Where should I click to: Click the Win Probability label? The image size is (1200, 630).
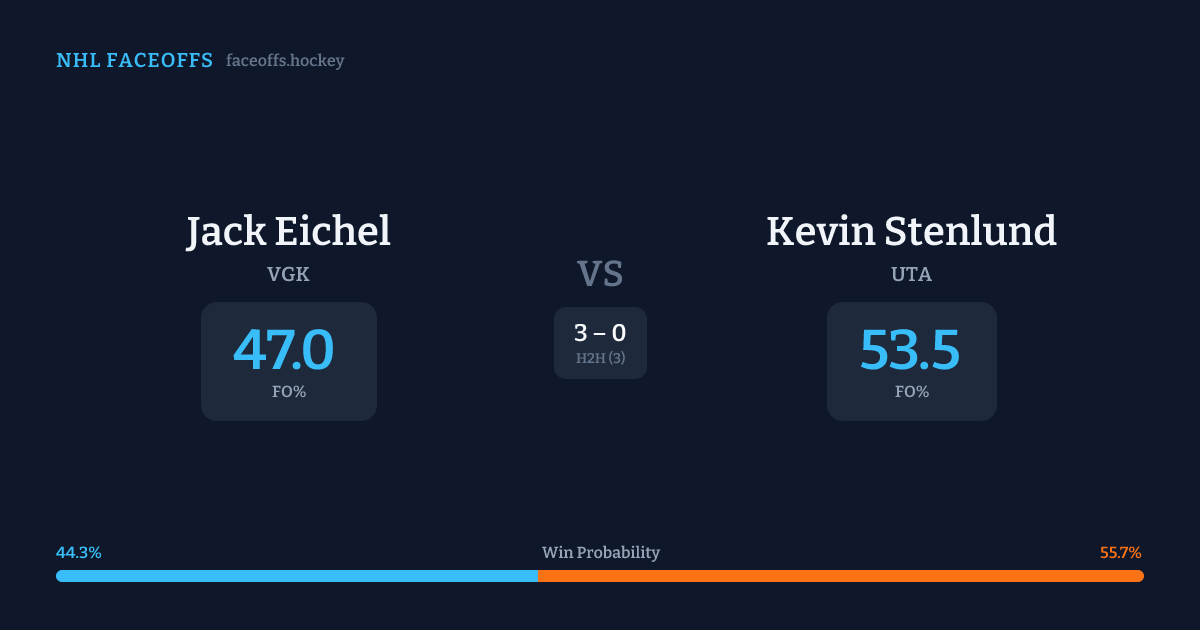[x=600, y=553]
